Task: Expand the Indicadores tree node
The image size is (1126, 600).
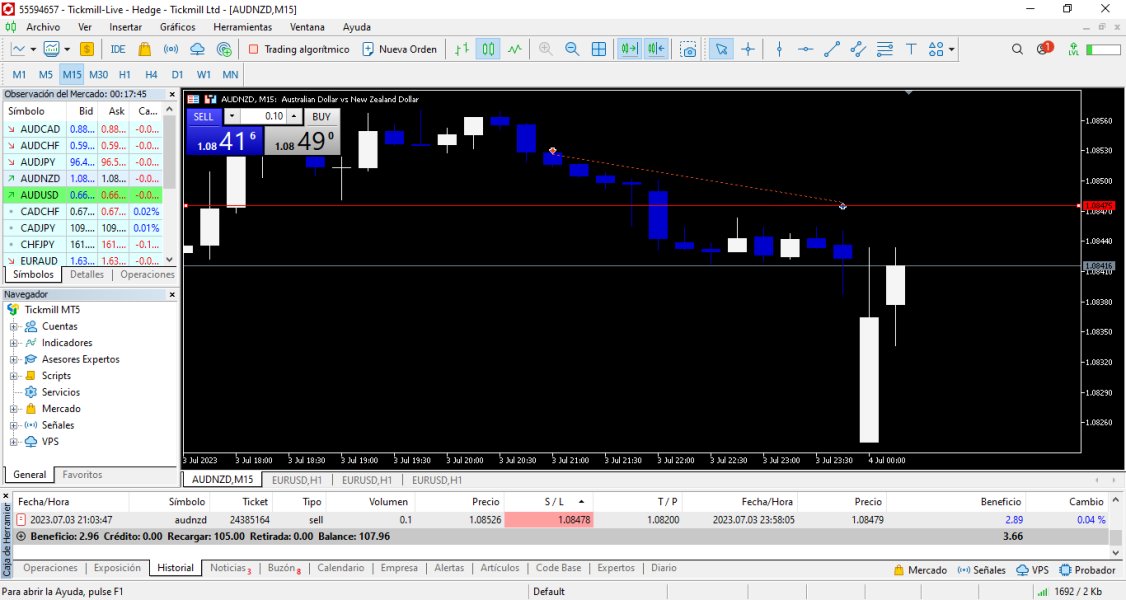Action: (x=14, y=343)
